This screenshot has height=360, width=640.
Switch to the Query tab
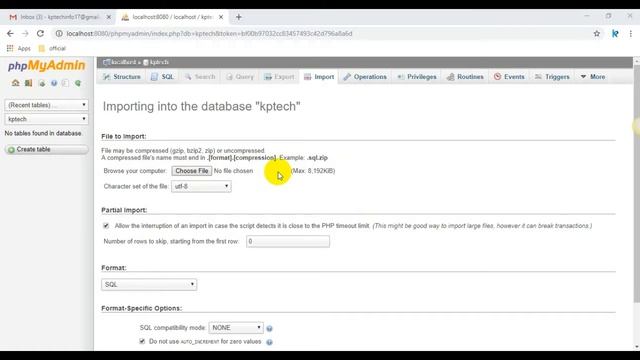[240, 77]
